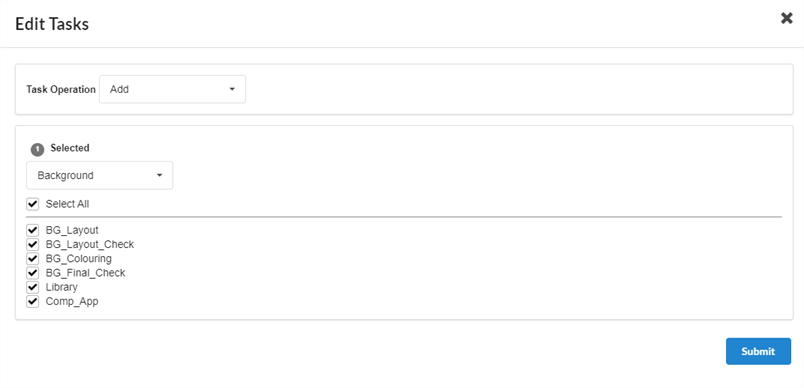Screen dimensions: 804x388
Task: Click the Select All label text
Action: [x=67, y=204]
